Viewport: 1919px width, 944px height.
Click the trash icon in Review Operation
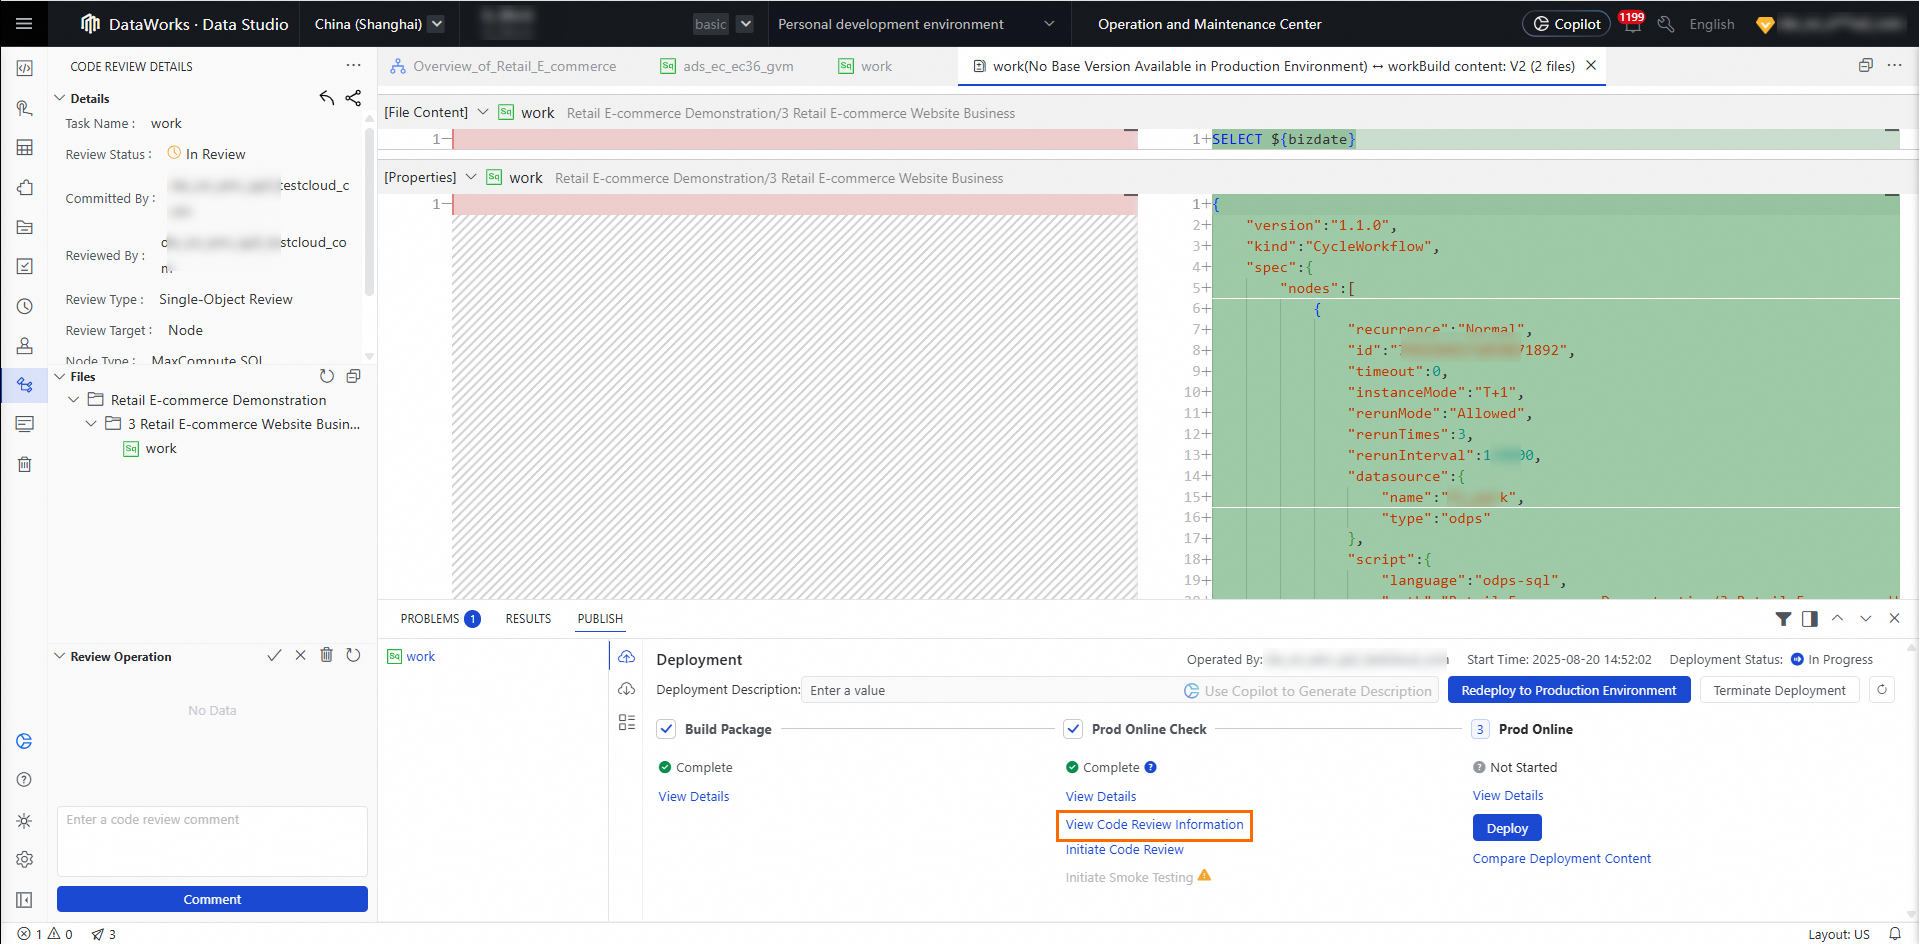(x=326, y=656)
